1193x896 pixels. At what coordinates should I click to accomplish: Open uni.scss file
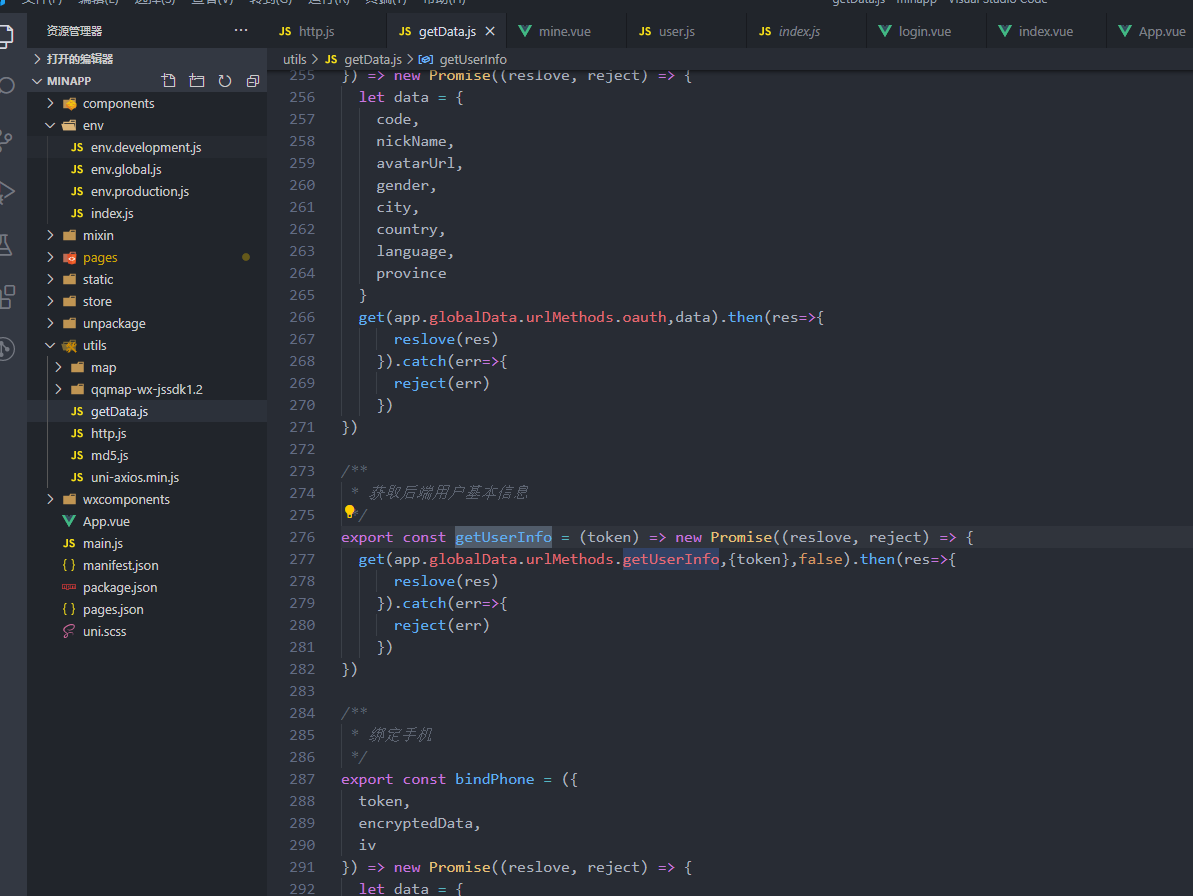pyautogui.click(x=147, y=631)
